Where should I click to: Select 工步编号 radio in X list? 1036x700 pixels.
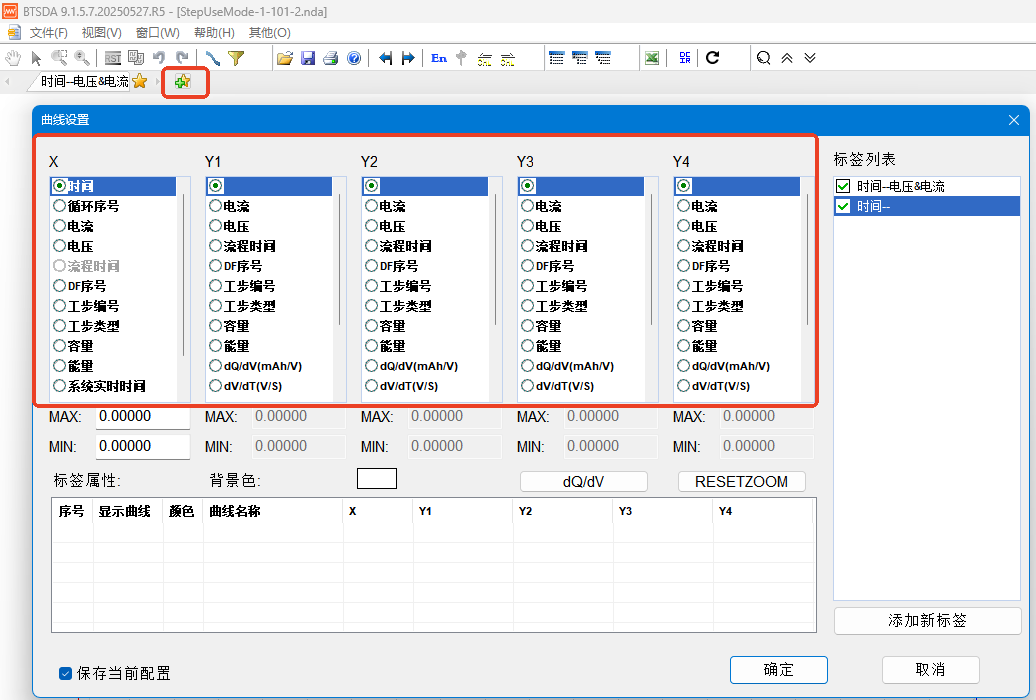pyautogui.click(x=59, y=306)
